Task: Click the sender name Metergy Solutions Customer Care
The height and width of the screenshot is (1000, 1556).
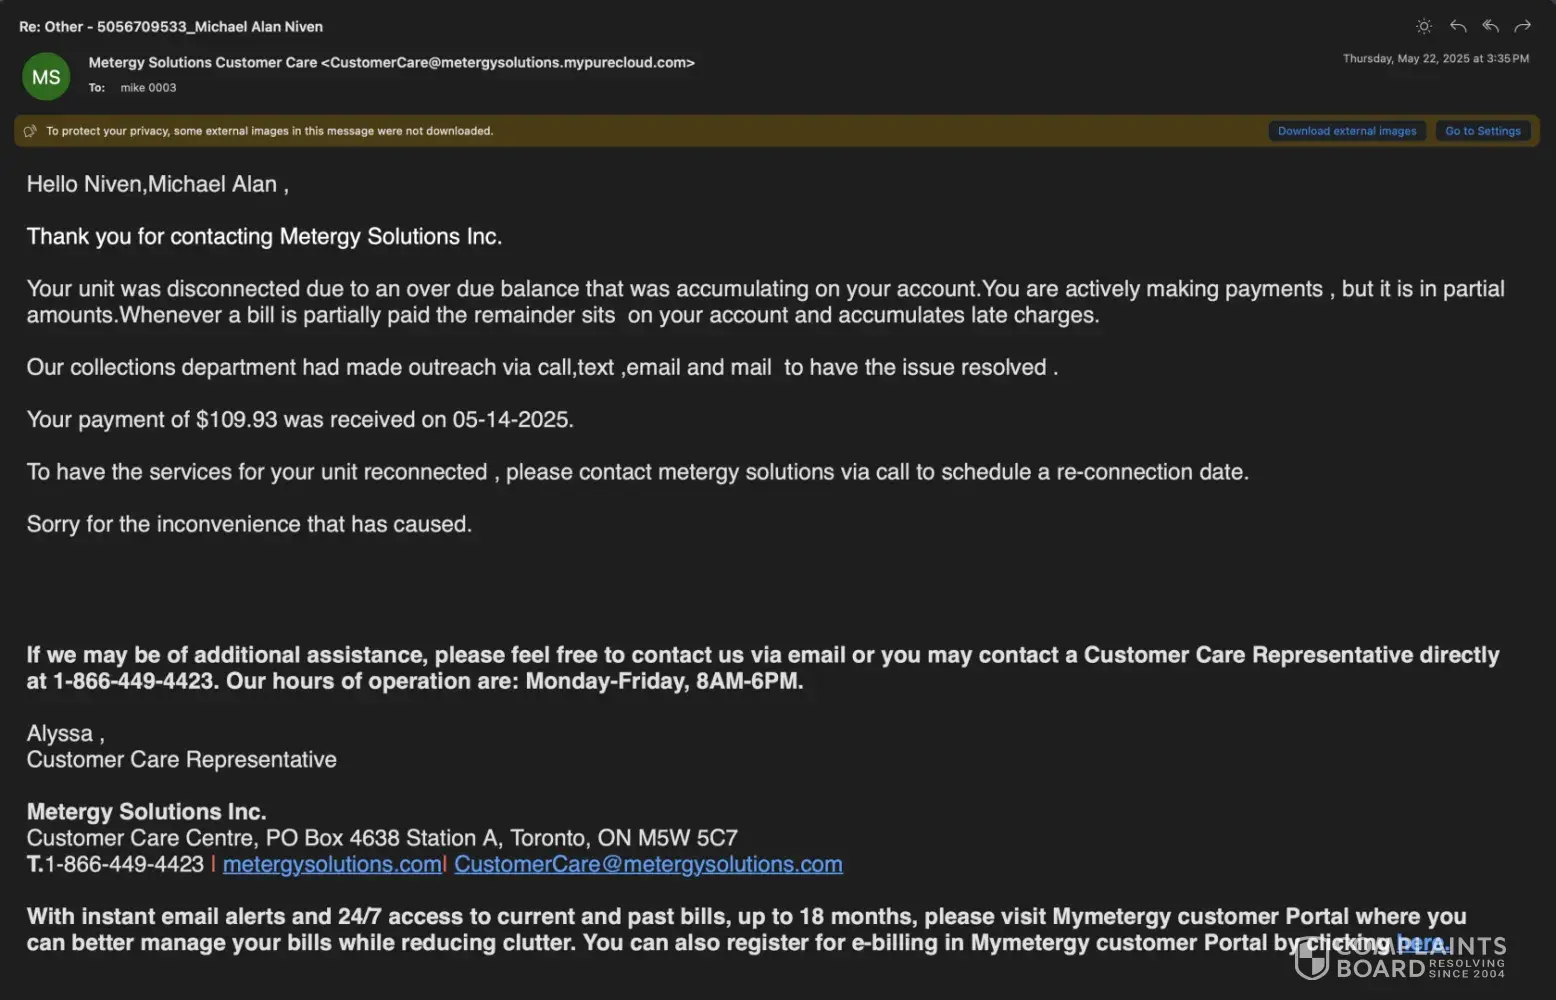Action: [x=202, y=62]
